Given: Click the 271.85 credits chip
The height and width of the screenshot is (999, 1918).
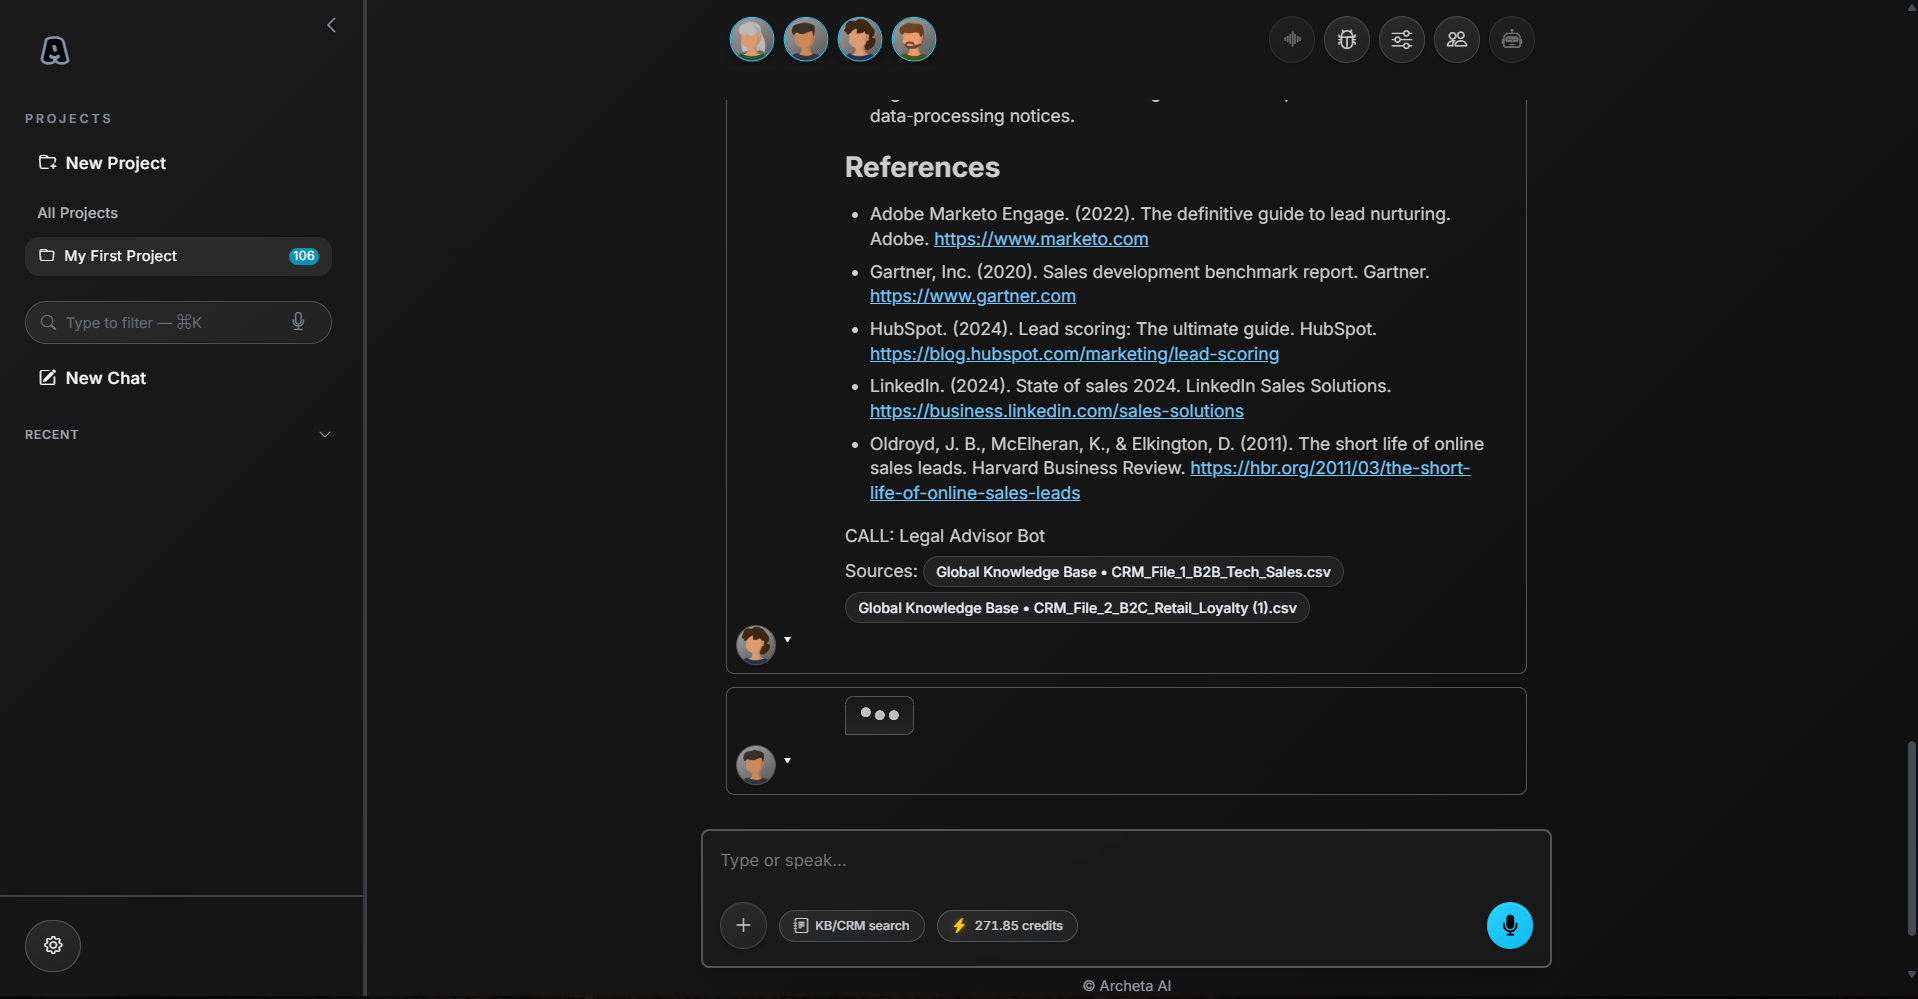Looking at the screenshot, I should tap(1007, 926).
